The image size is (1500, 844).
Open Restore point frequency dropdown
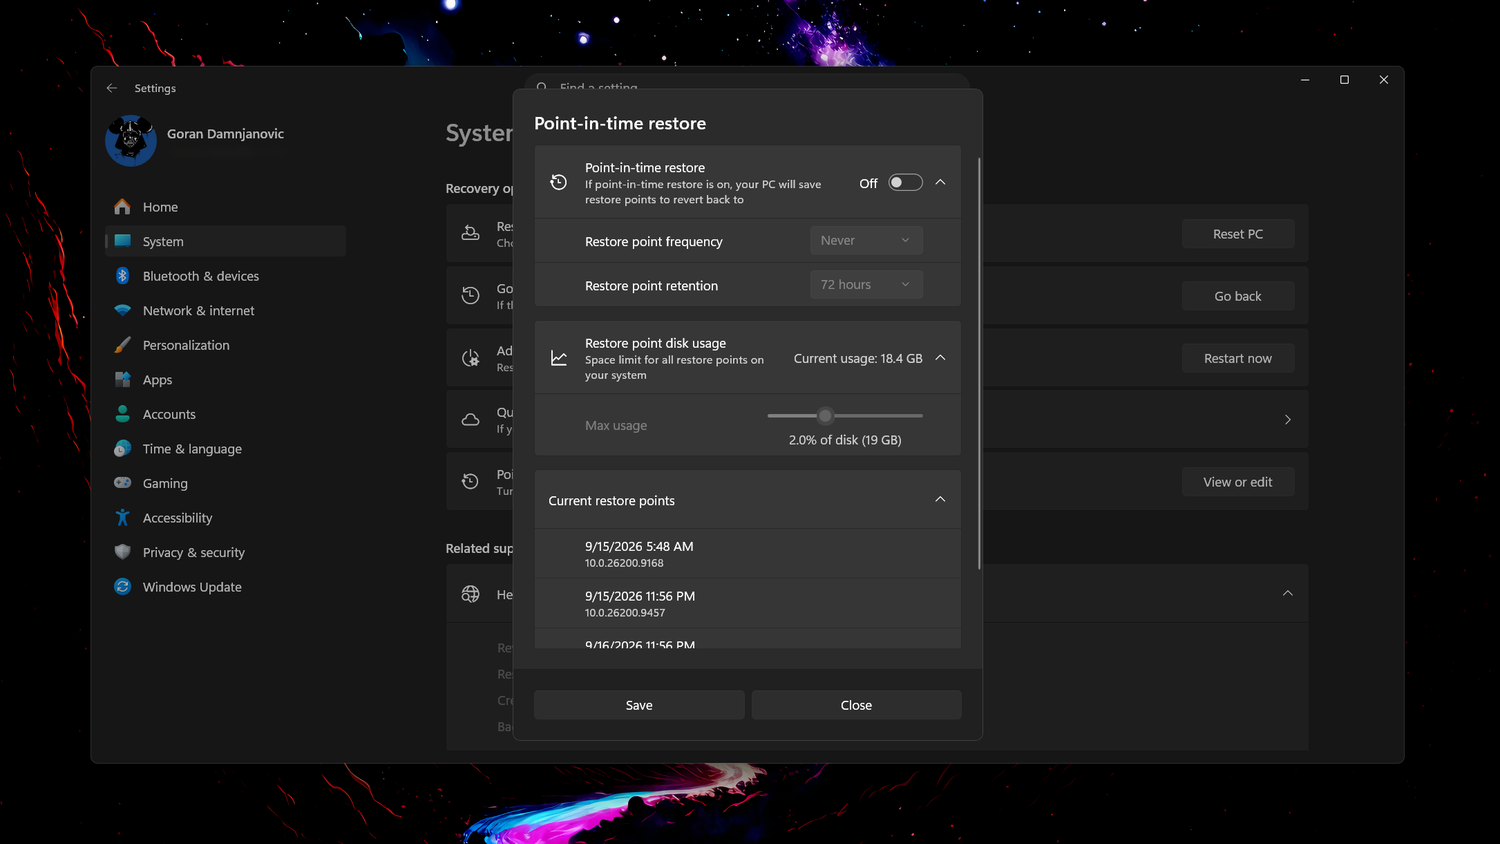866,240
